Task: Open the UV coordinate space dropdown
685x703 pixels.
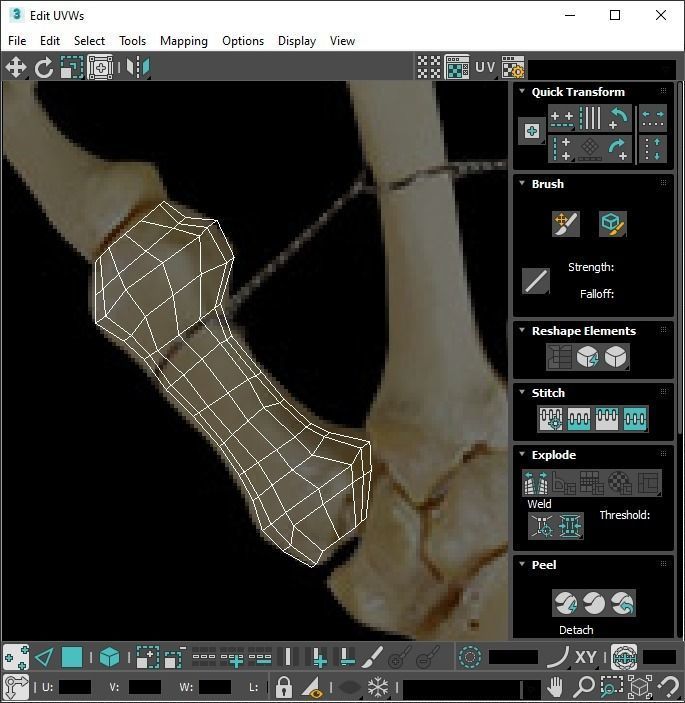Action: point(485,67)
